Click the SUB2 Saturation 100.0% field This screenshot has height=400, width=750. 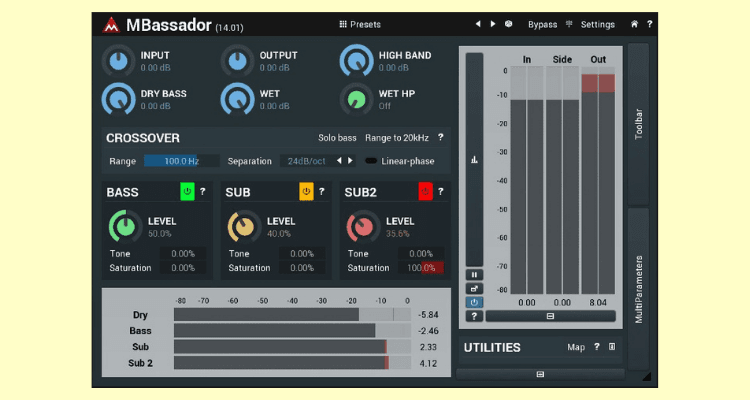click(421, 268)
